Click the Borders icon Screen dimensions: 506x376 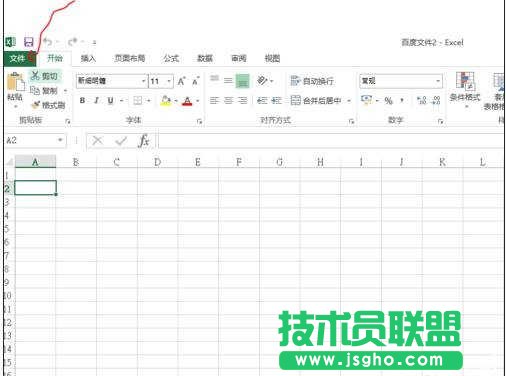click(x=137, y=100)
